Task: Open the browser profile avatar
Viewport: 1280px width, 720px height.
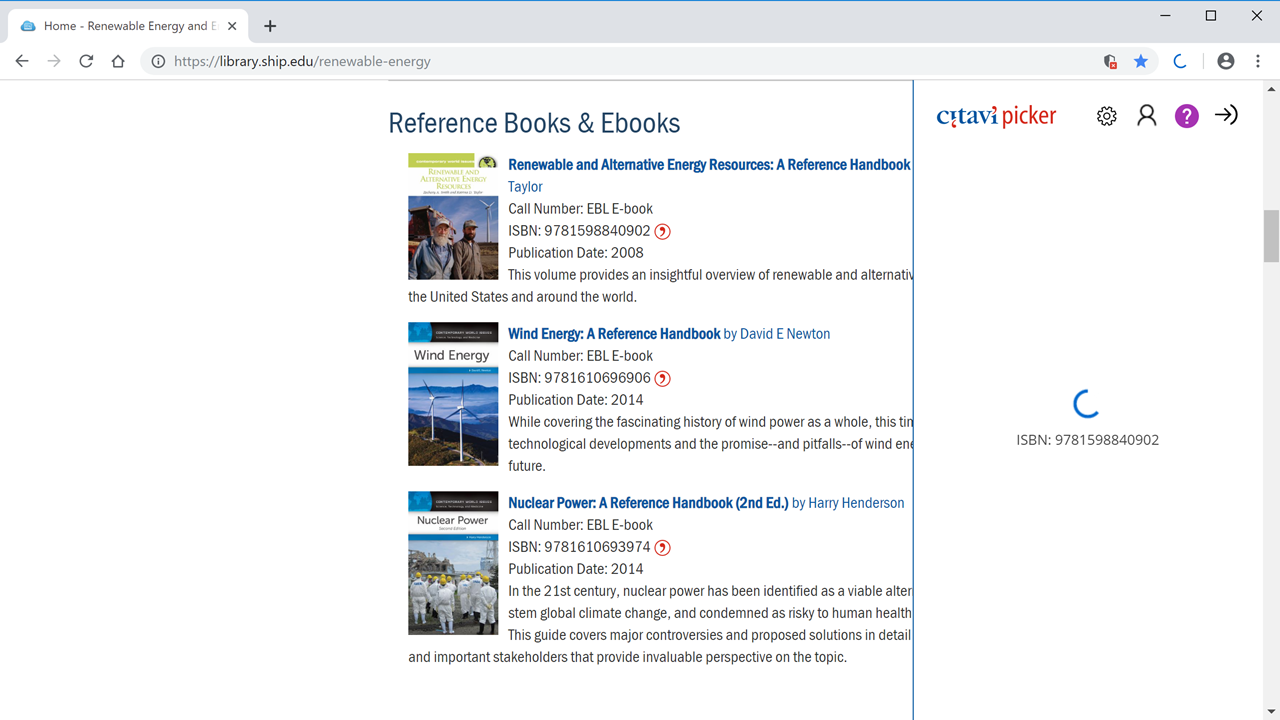Action: [x=1226, y=61]
